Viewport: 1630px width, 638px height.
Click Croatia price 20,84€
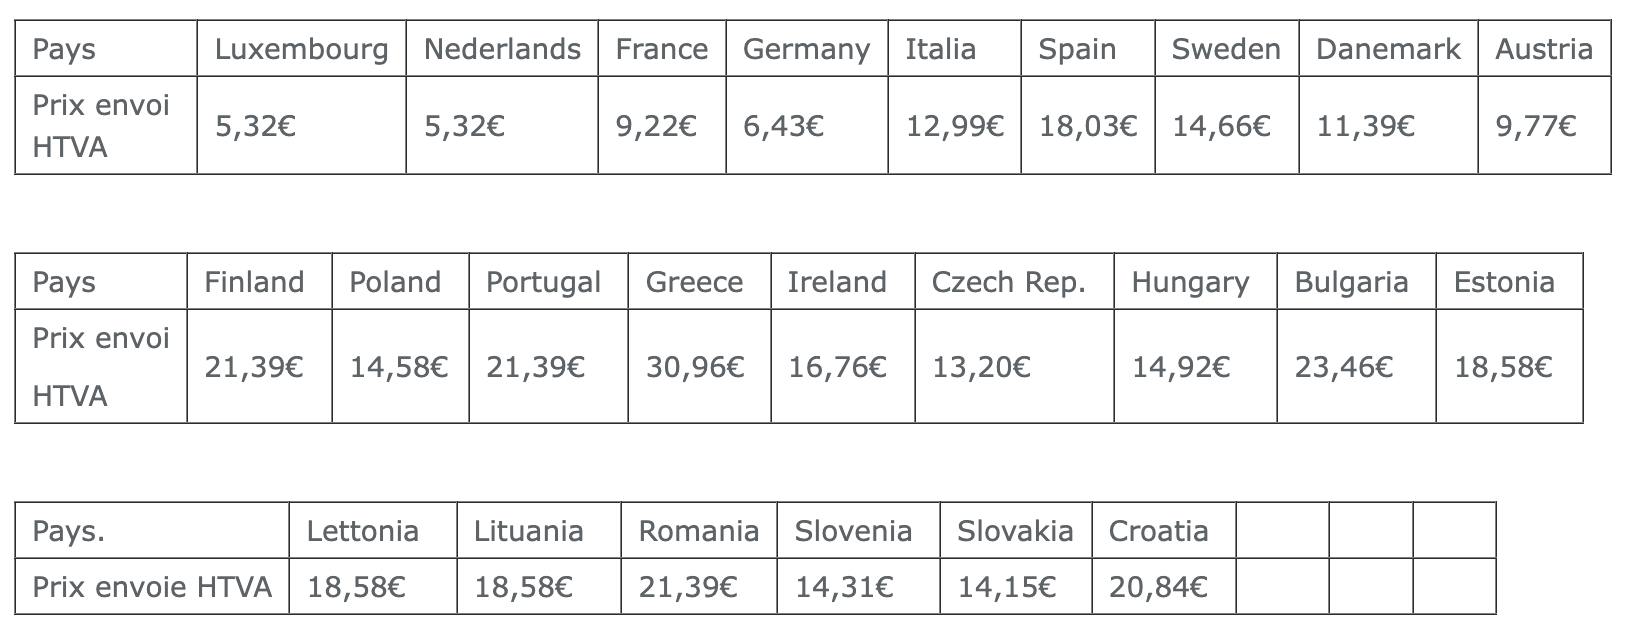point(1163,586)
